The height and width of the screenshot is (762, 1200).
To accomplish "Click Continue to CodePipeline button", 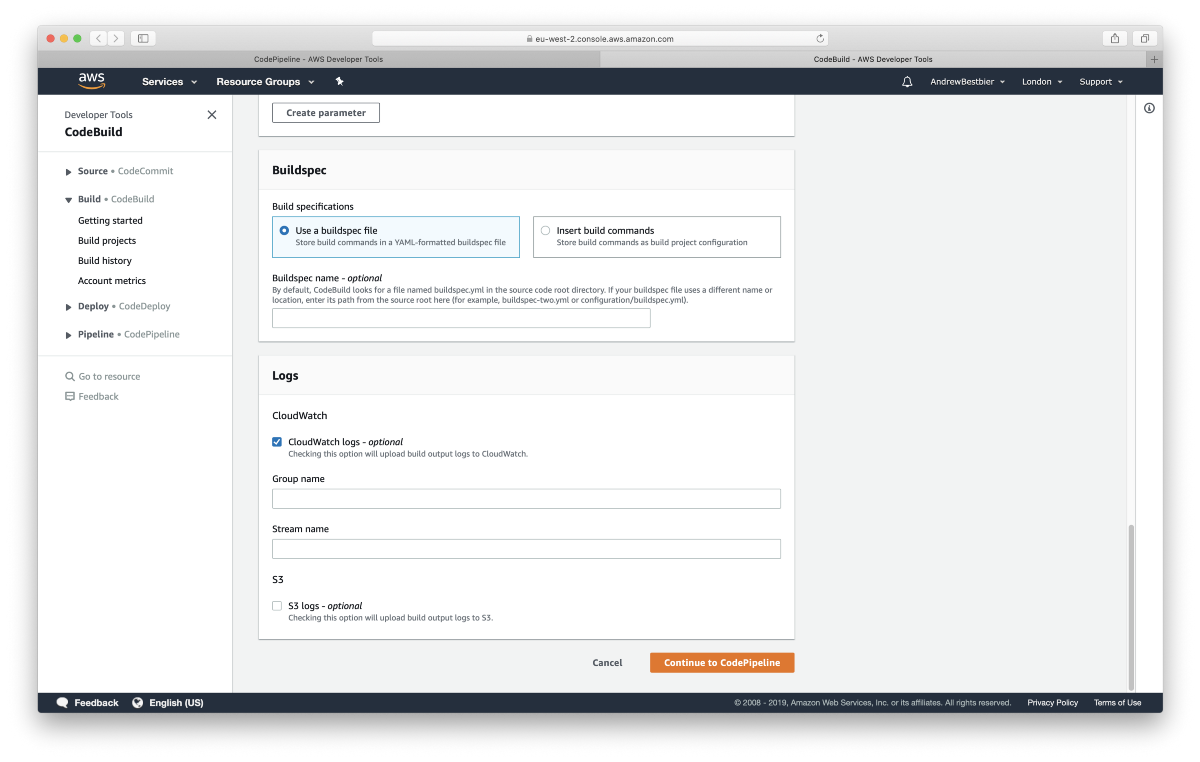I will pos(722,663).
